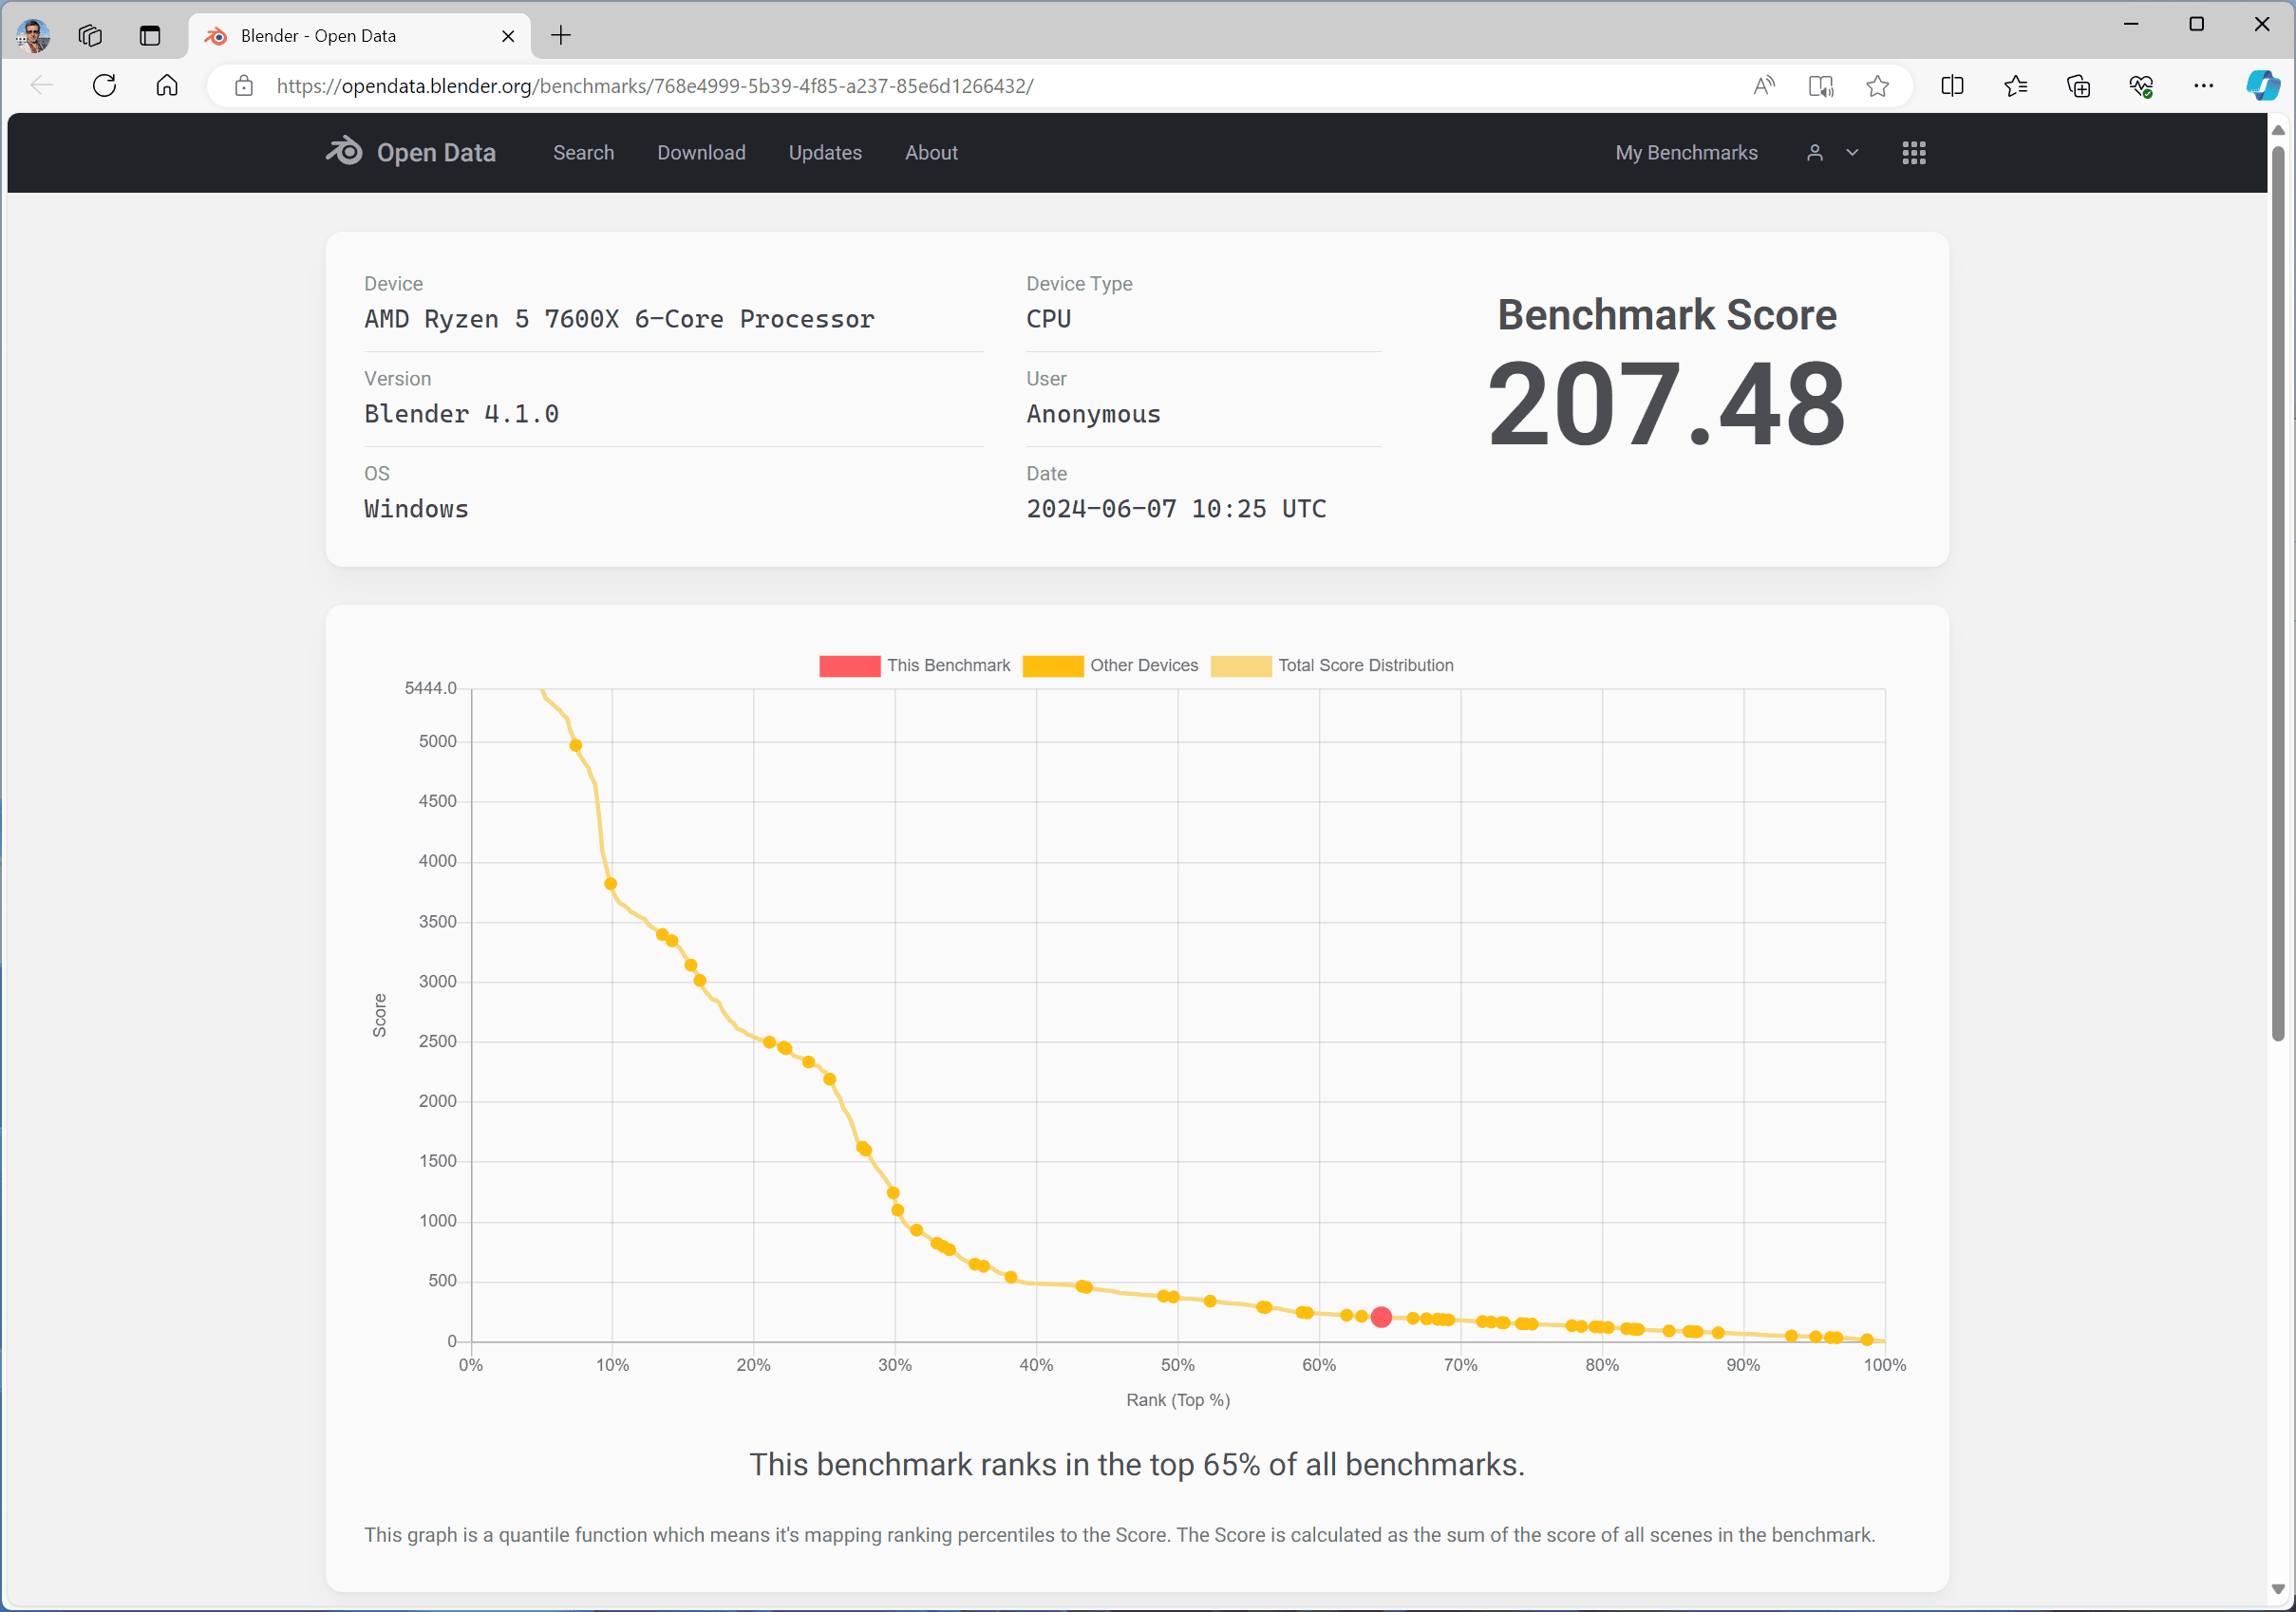Click the Updates navigation icon
2296x1612 pixels.
pyautogui.click(x=821, y=152)
